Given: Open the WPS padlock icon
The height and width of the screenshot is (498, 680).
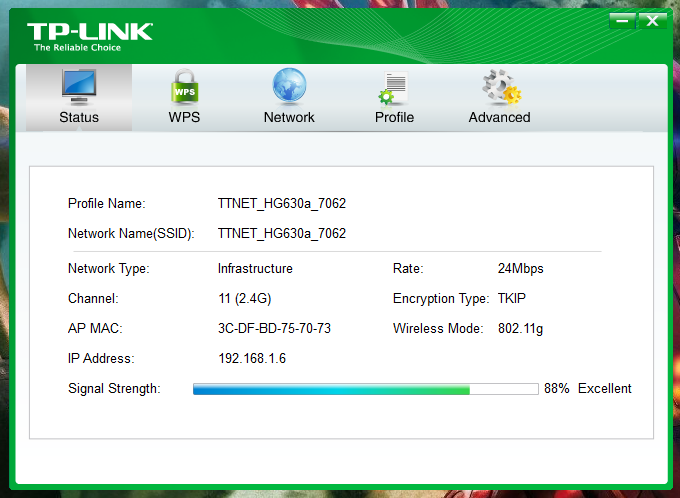Looking at the screenshot, I should (x=185, y=87).
